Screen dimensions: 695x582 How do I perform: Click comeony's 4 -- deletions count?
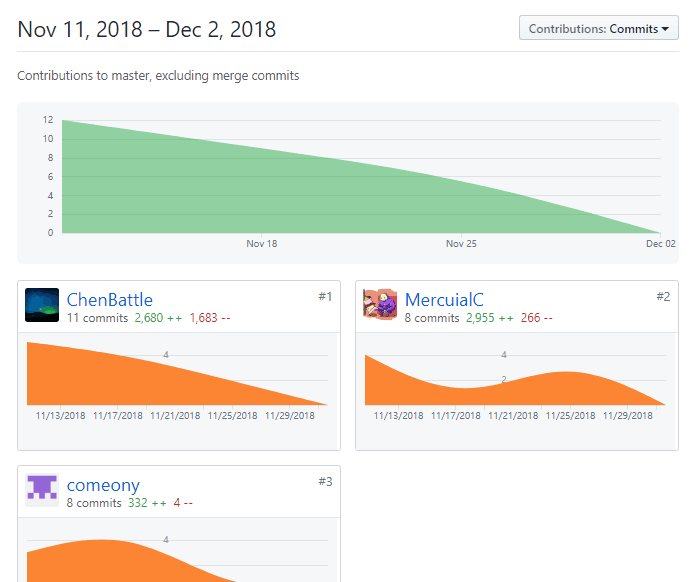pyautogui.click(x=183, y=503)
